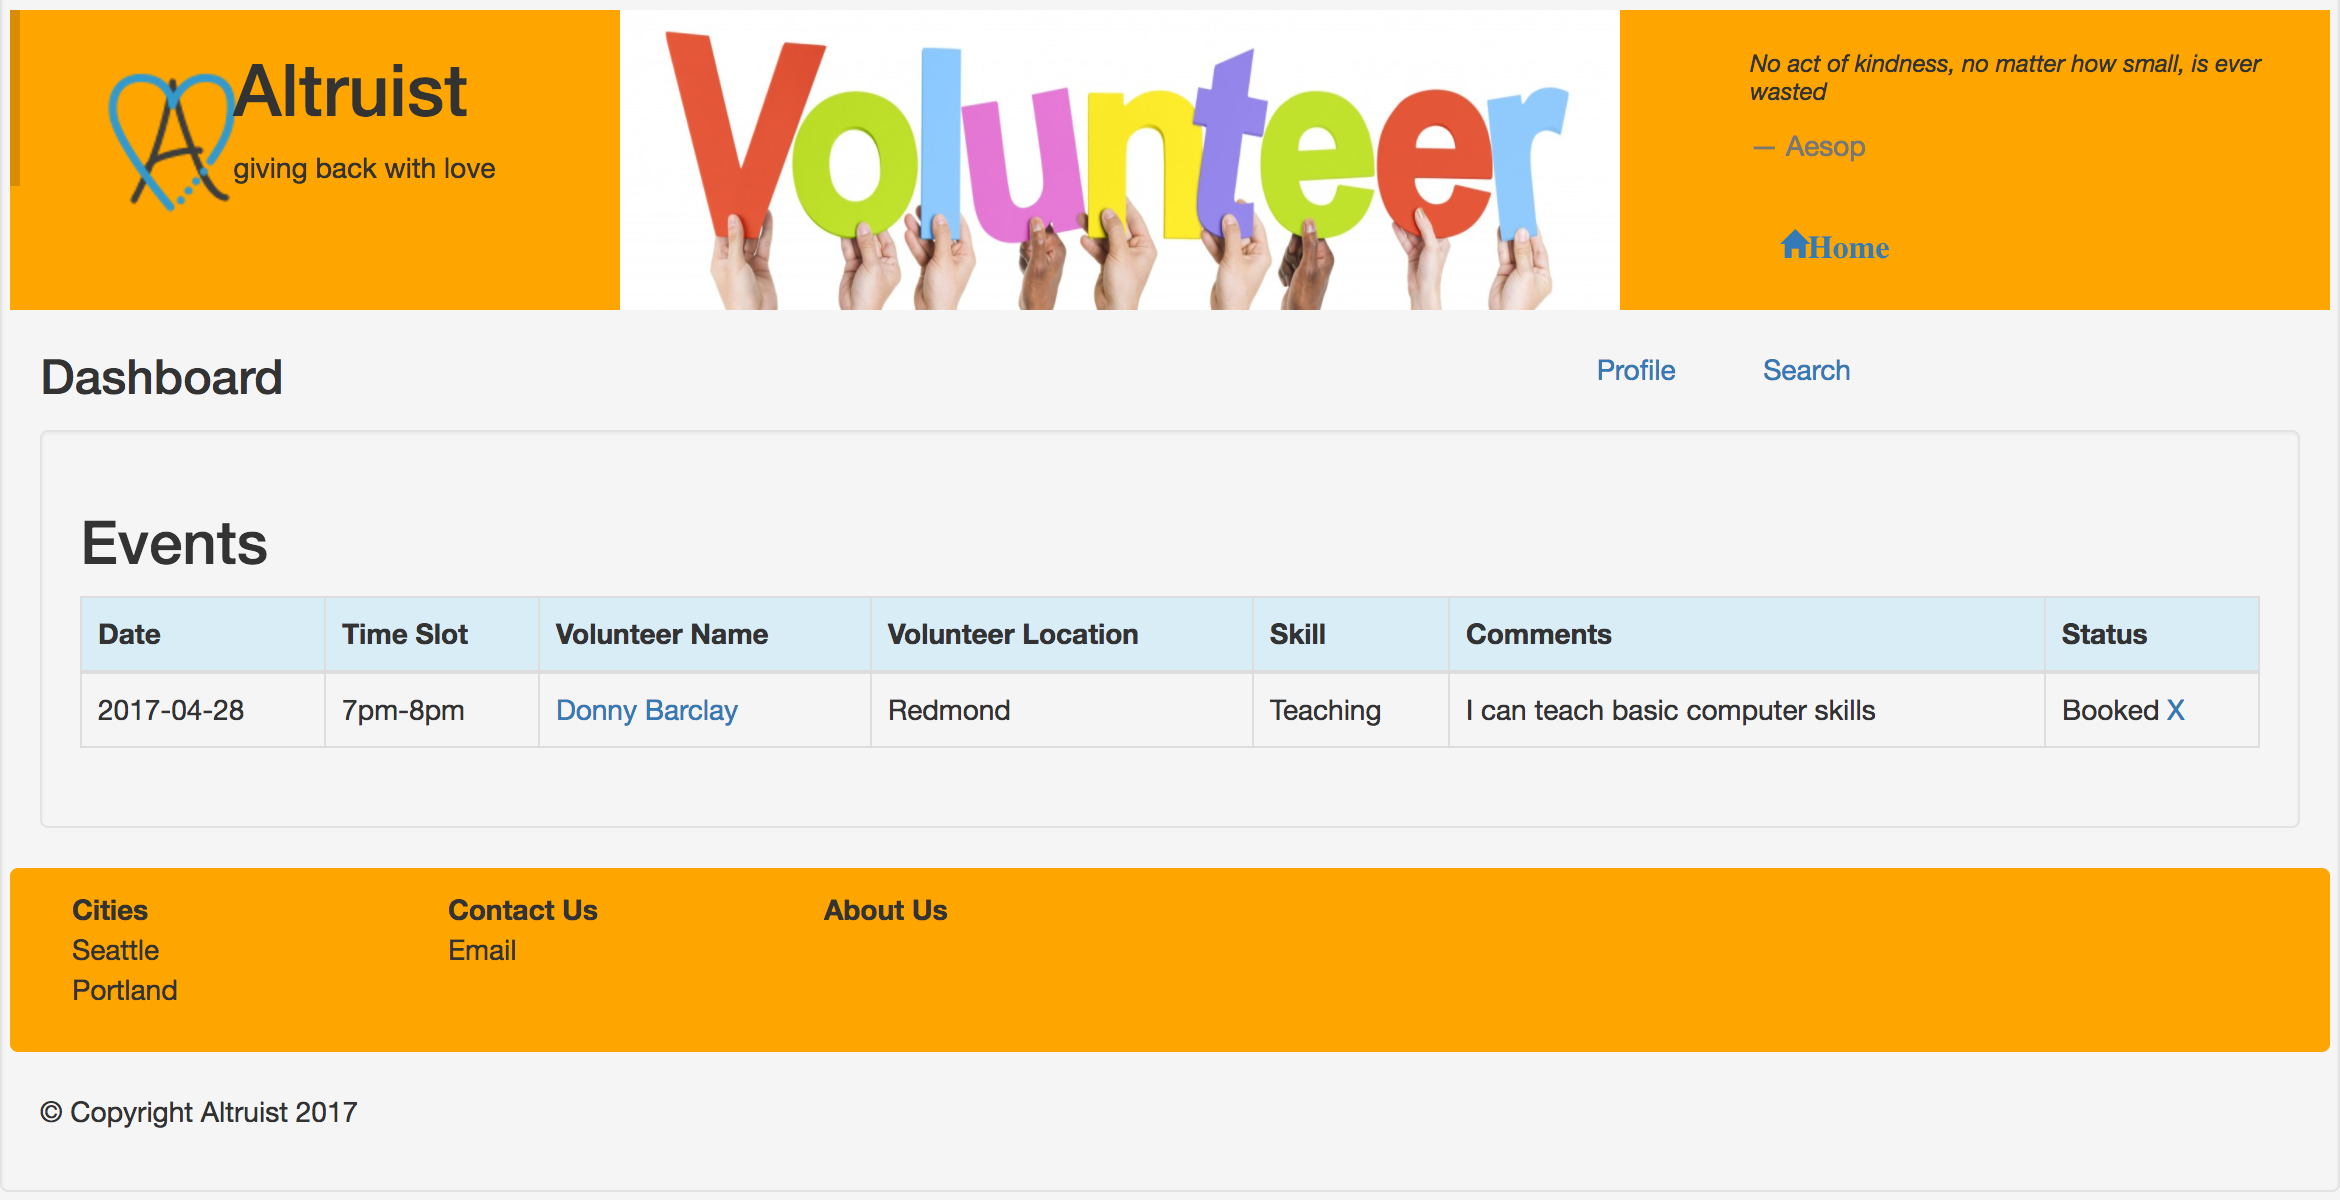Click the Date column header

coord(129,634)
